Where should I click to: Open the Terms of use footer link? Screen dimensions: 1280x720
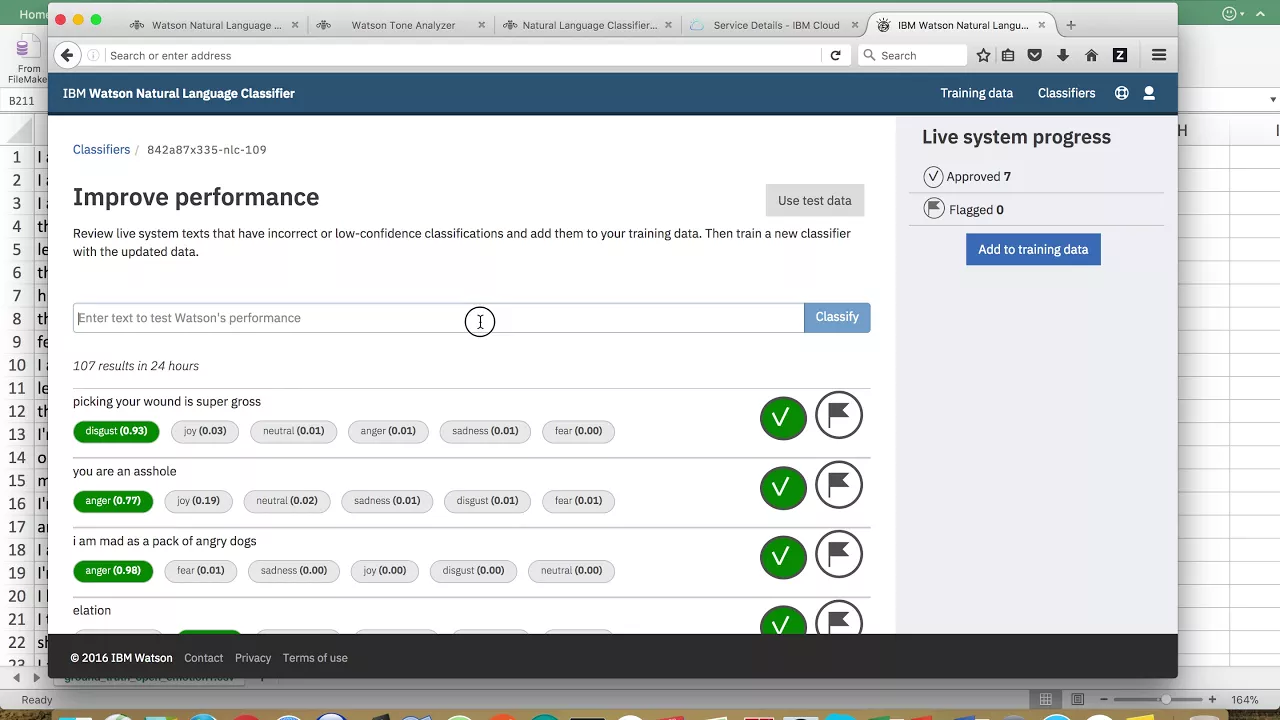(315, 658)
